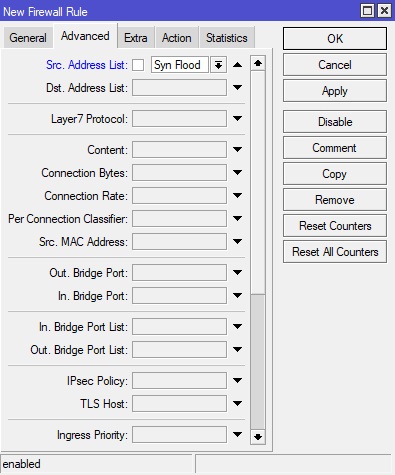
Task: Click the enabled status bar text
Action: 22,464
